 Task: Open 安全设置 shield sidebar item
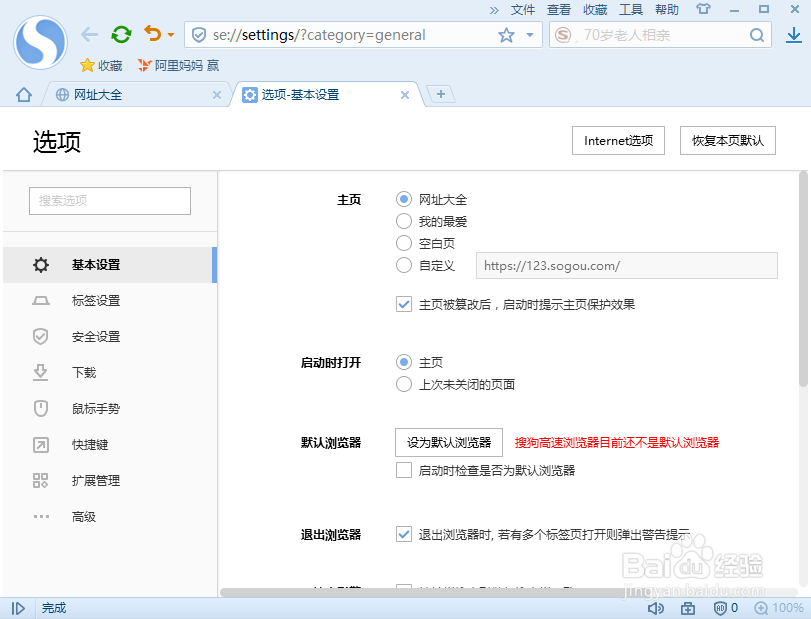pos(110,337)
